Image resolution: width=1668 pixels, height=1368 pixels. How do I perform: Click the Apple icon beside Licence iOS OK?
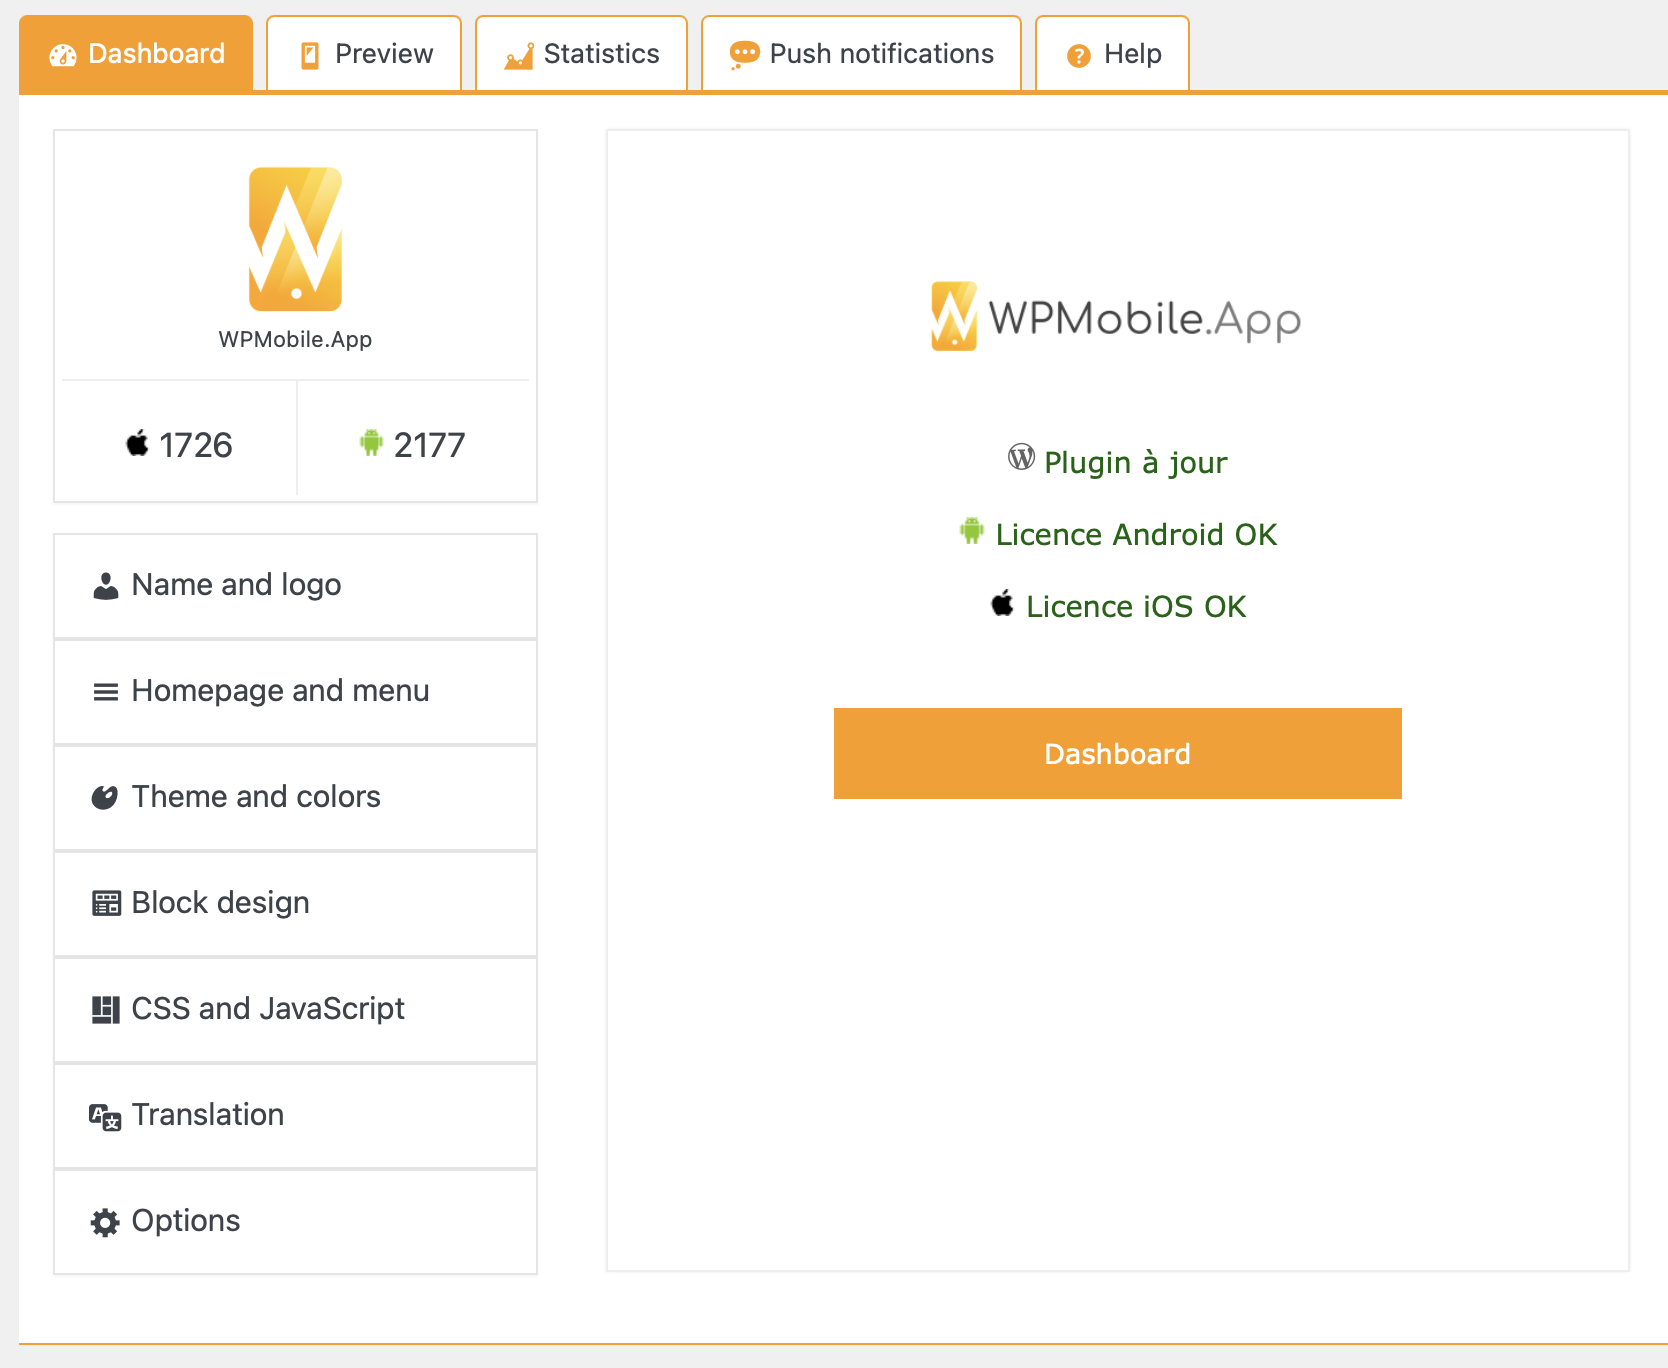pyautogui.click(x=1002, y=603)
